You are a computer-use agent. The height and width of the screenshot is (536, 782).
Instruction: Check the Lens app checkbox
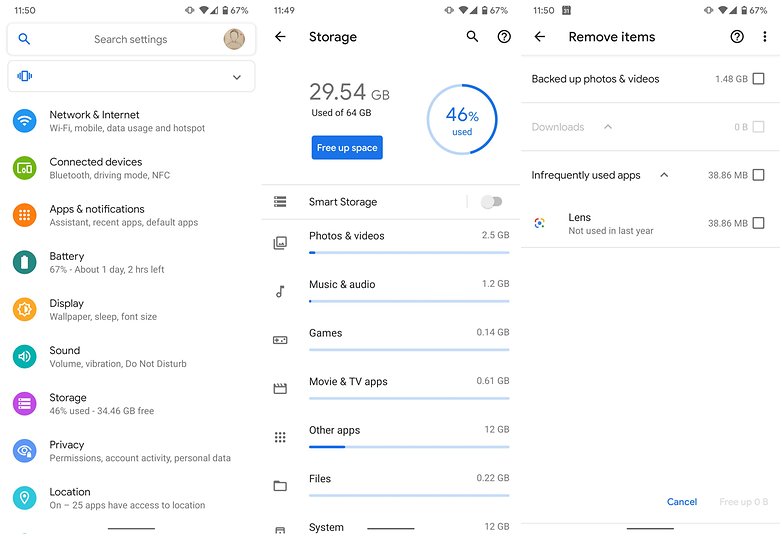[758, 223]
